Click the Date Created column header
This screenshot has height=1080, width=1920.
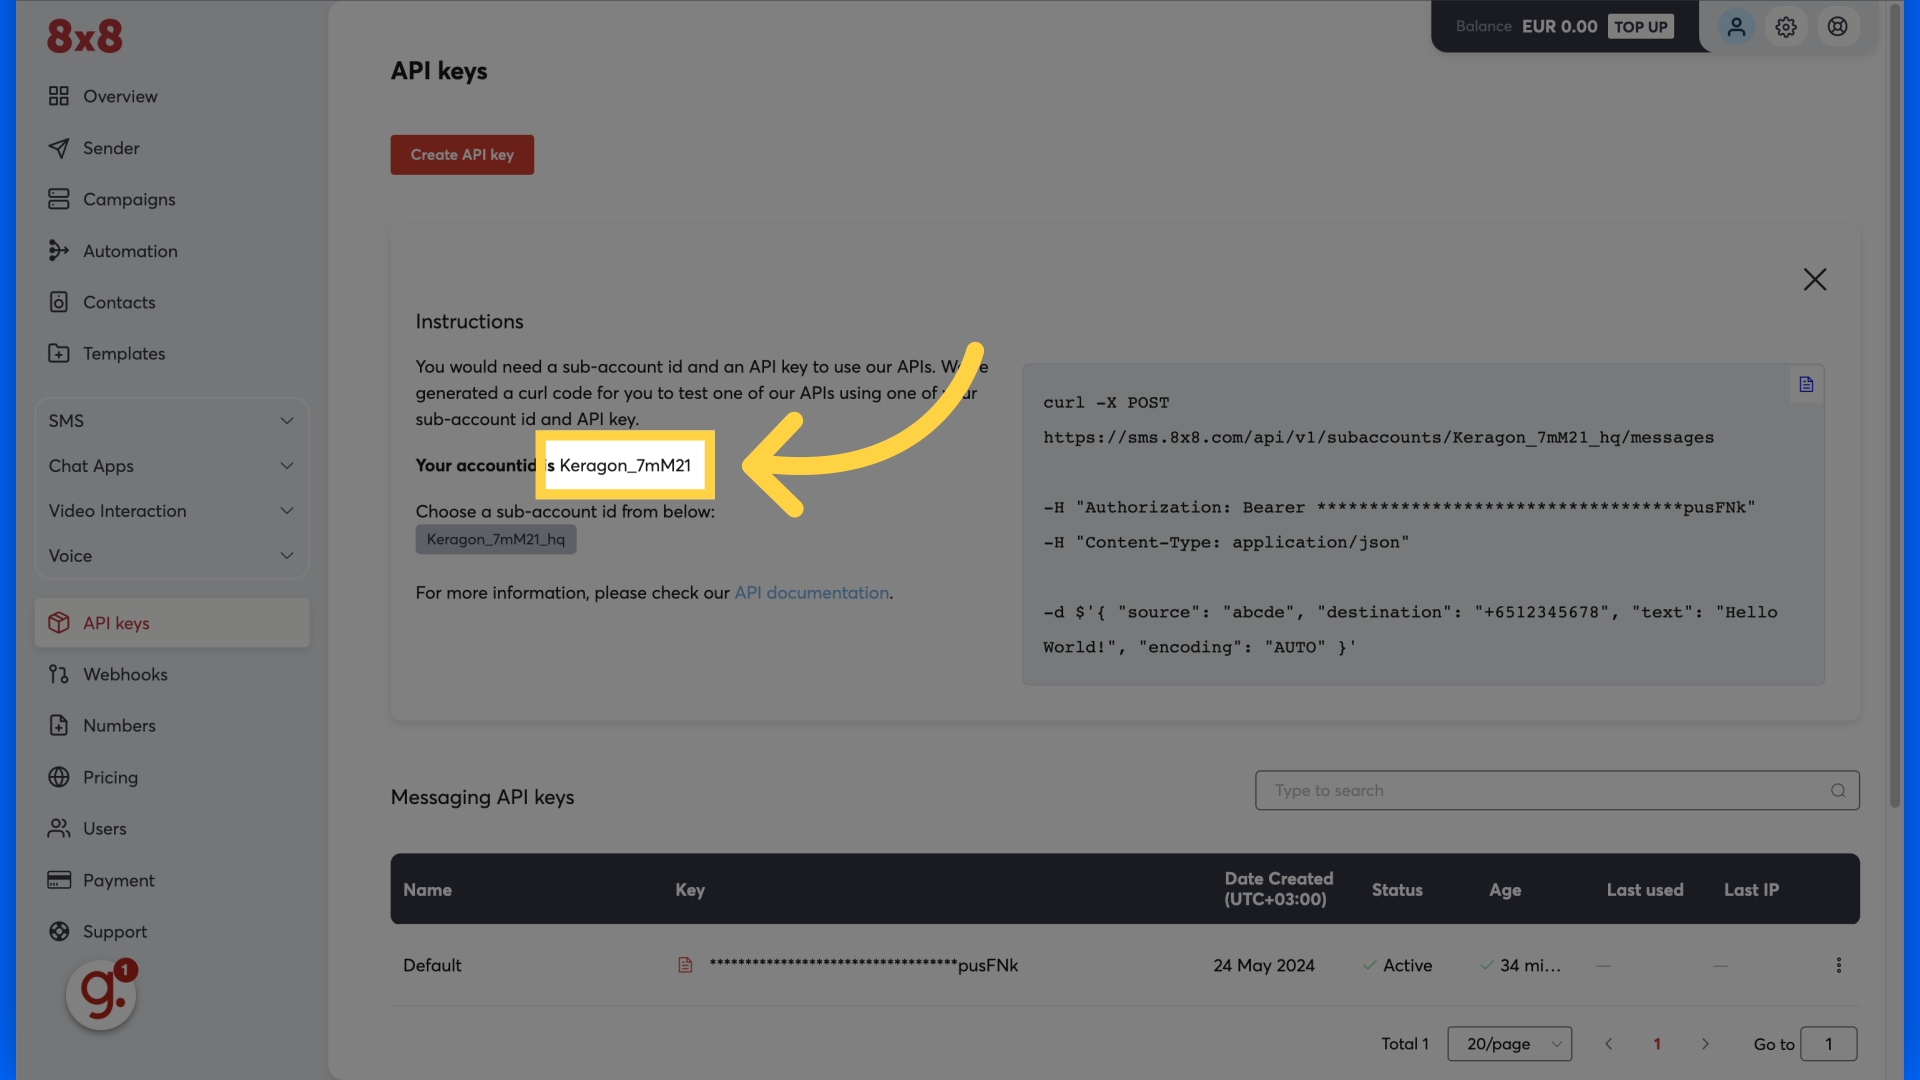[x=1279, y=889]
